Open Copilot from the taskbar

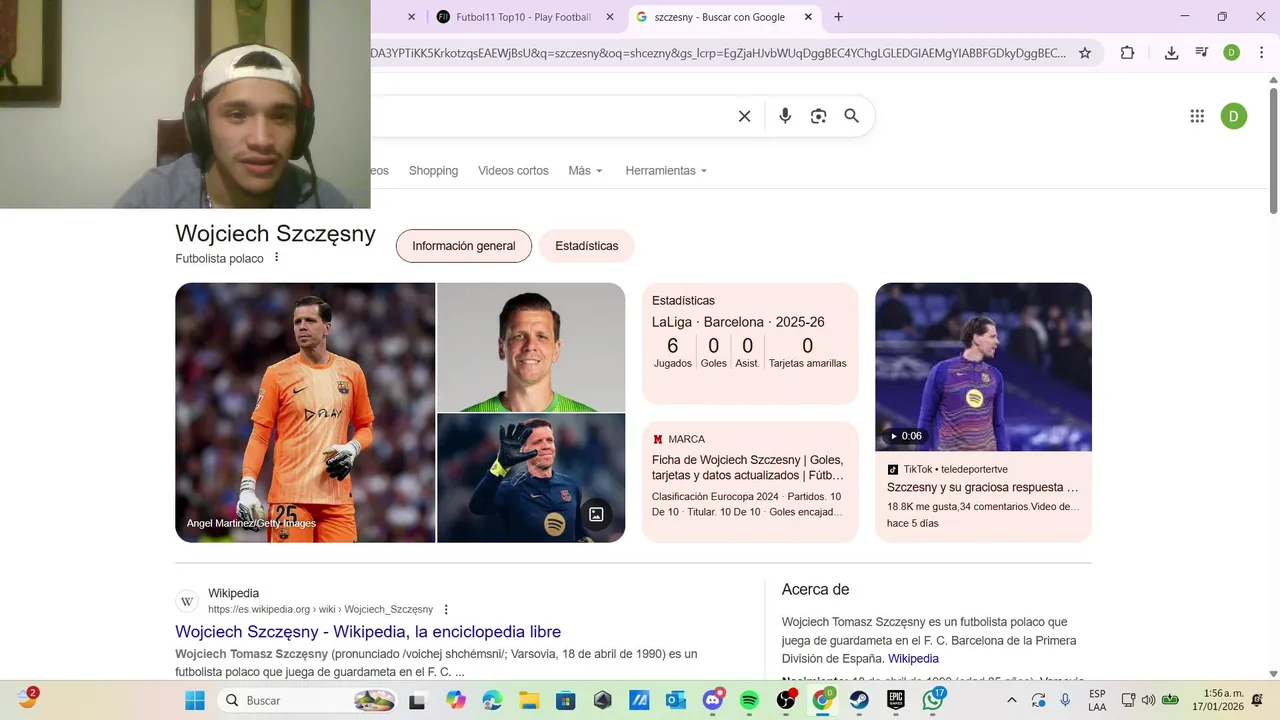point(455,700)
